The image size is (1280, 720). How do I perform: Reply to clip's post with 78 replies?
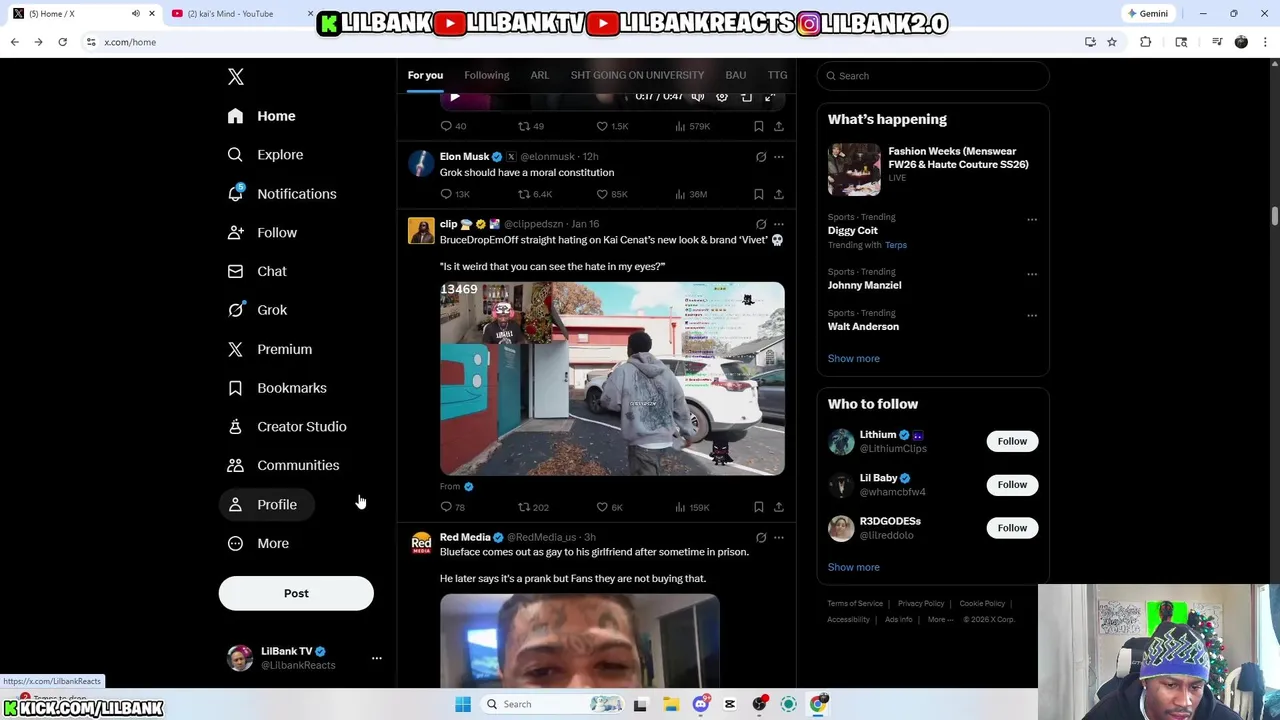pyautogui.click(x=453, y=507)
